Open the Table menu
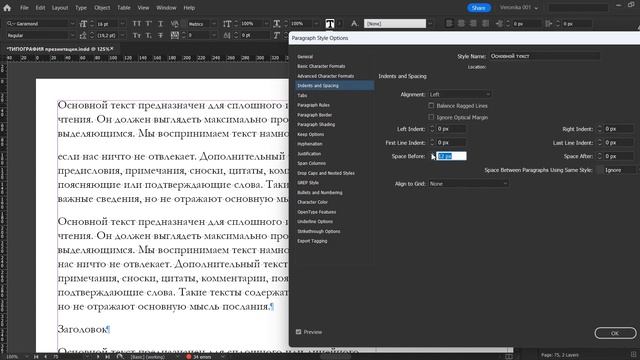Viewport: 640px width, 360px height. pos(124,8)
